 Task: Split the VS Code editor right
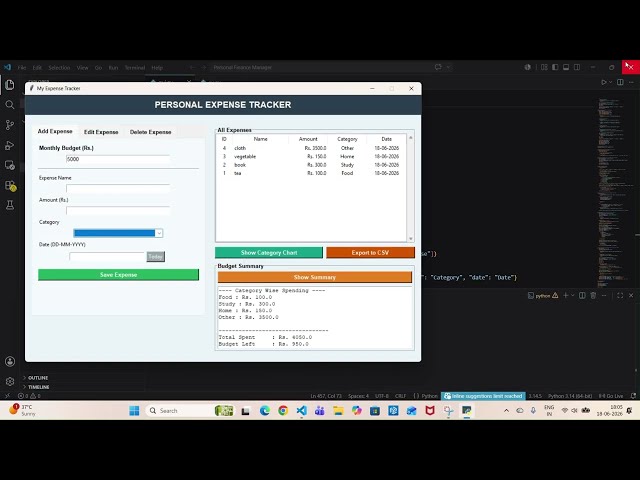click(620, 82)
